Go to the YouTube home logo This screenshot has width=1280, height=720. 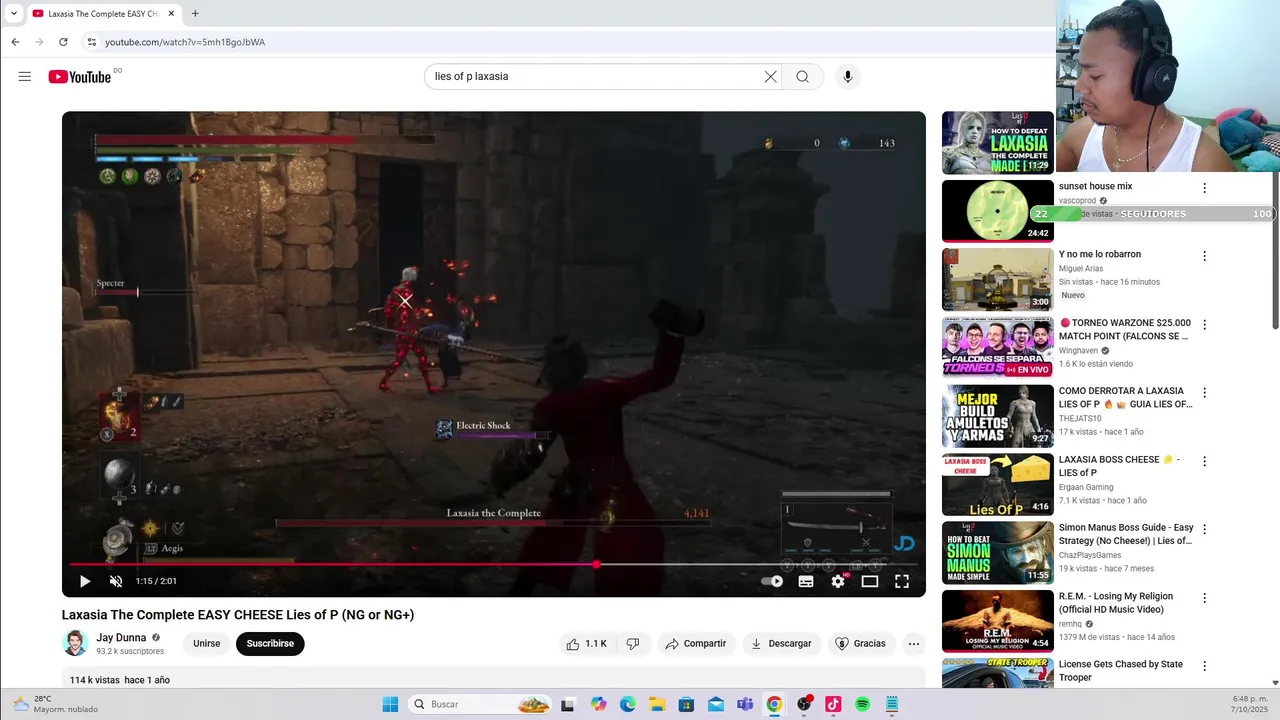coord(80,77)
